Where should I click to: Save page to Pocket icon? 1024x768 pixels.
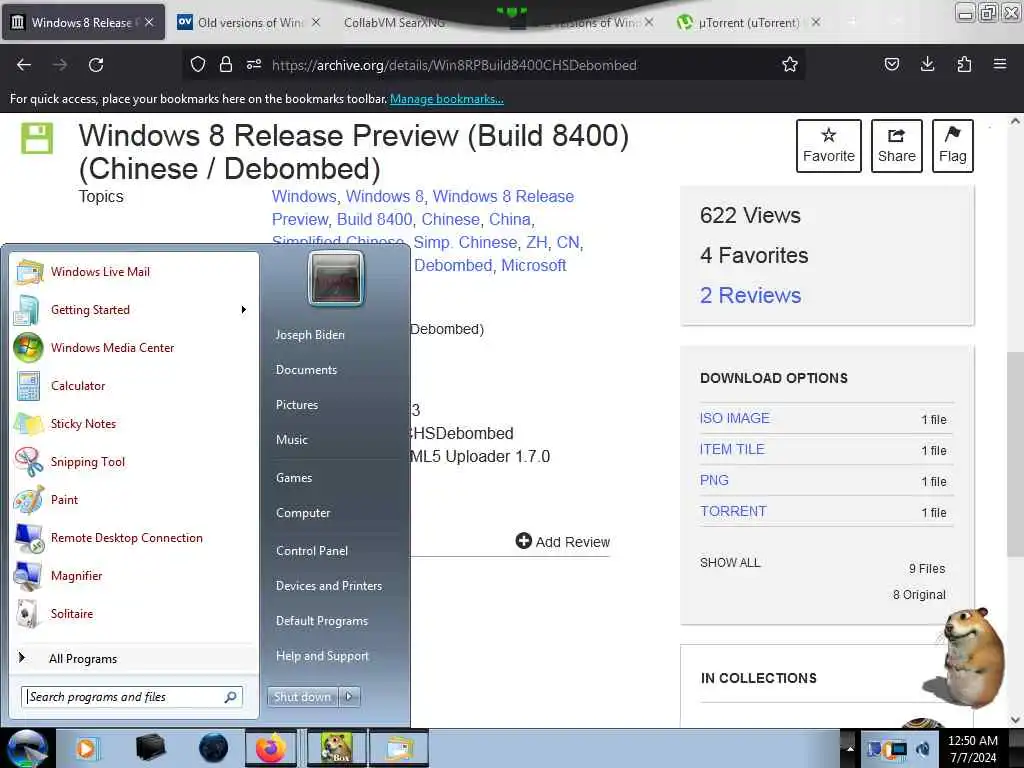click(x=891, y=64)
